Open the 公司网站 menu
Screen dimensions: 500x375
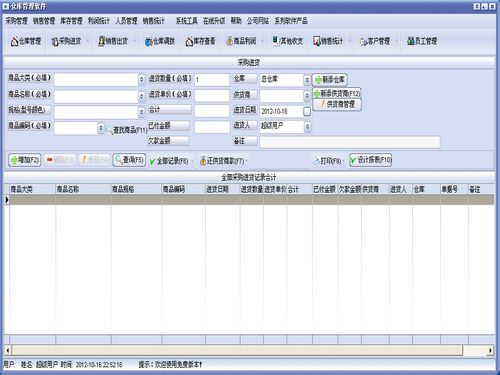point(258,21)
